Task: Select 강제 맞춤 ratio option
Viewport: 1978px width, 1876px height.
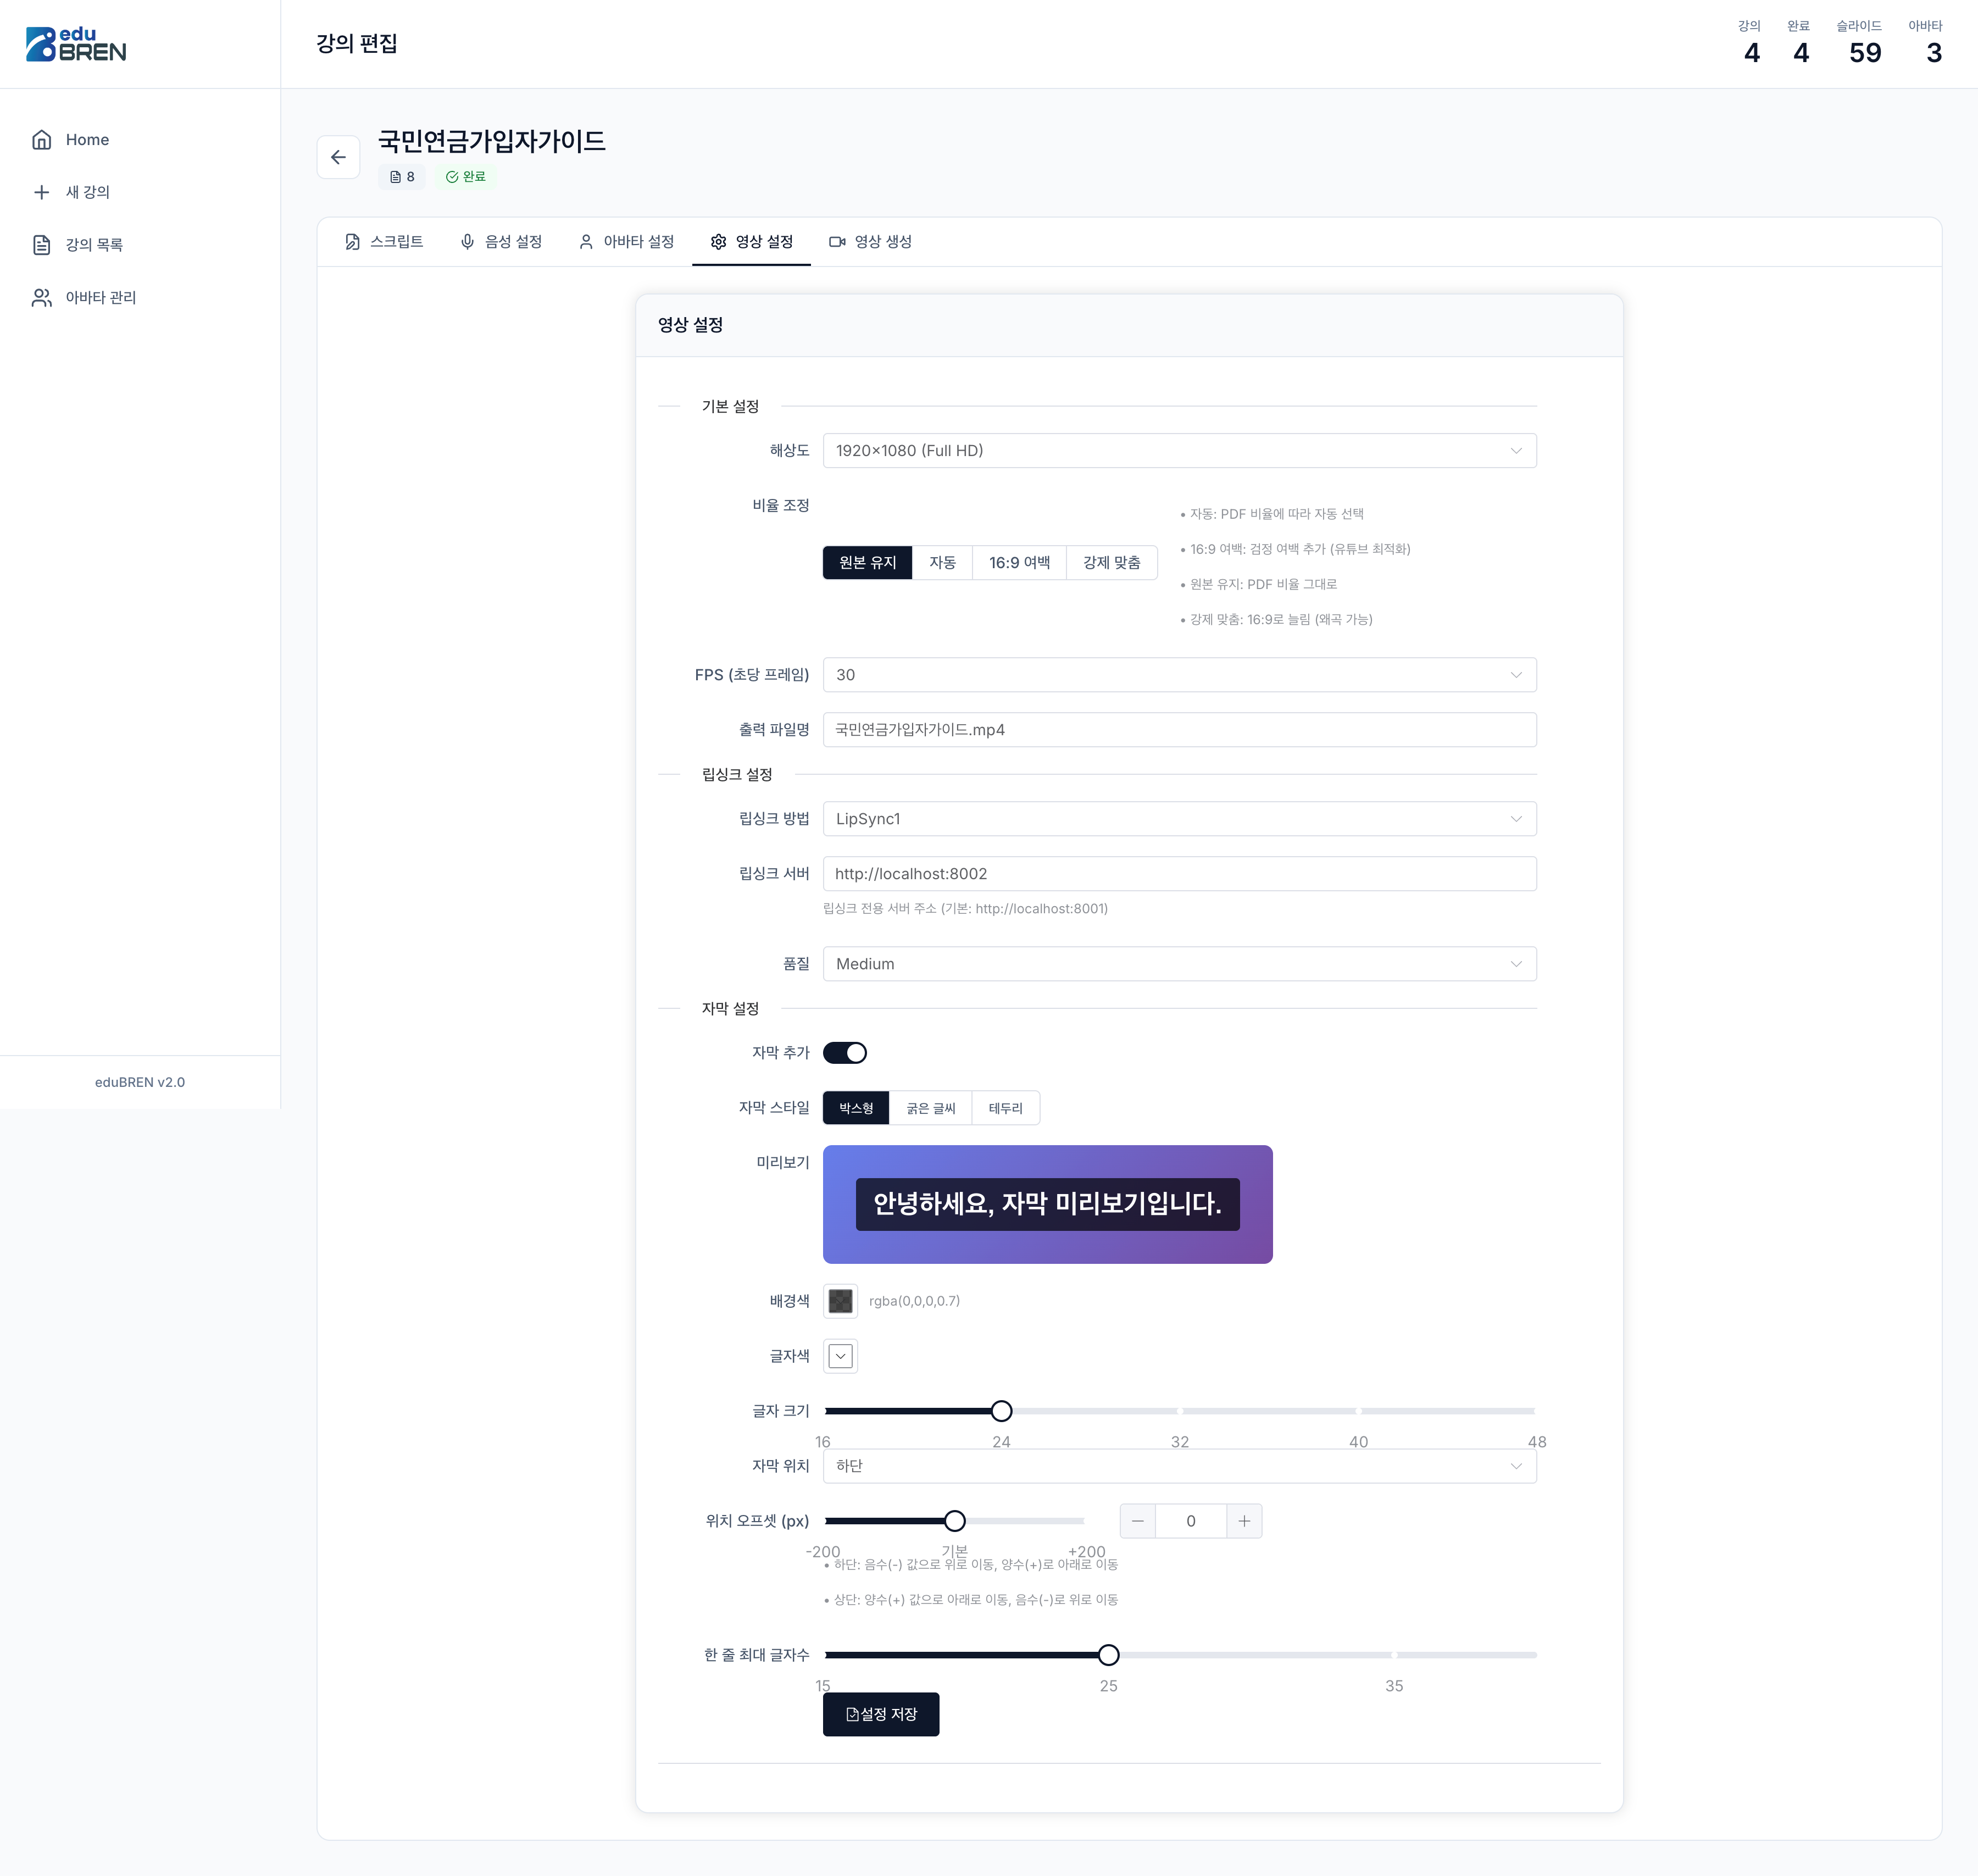Action: [1112, 563]
